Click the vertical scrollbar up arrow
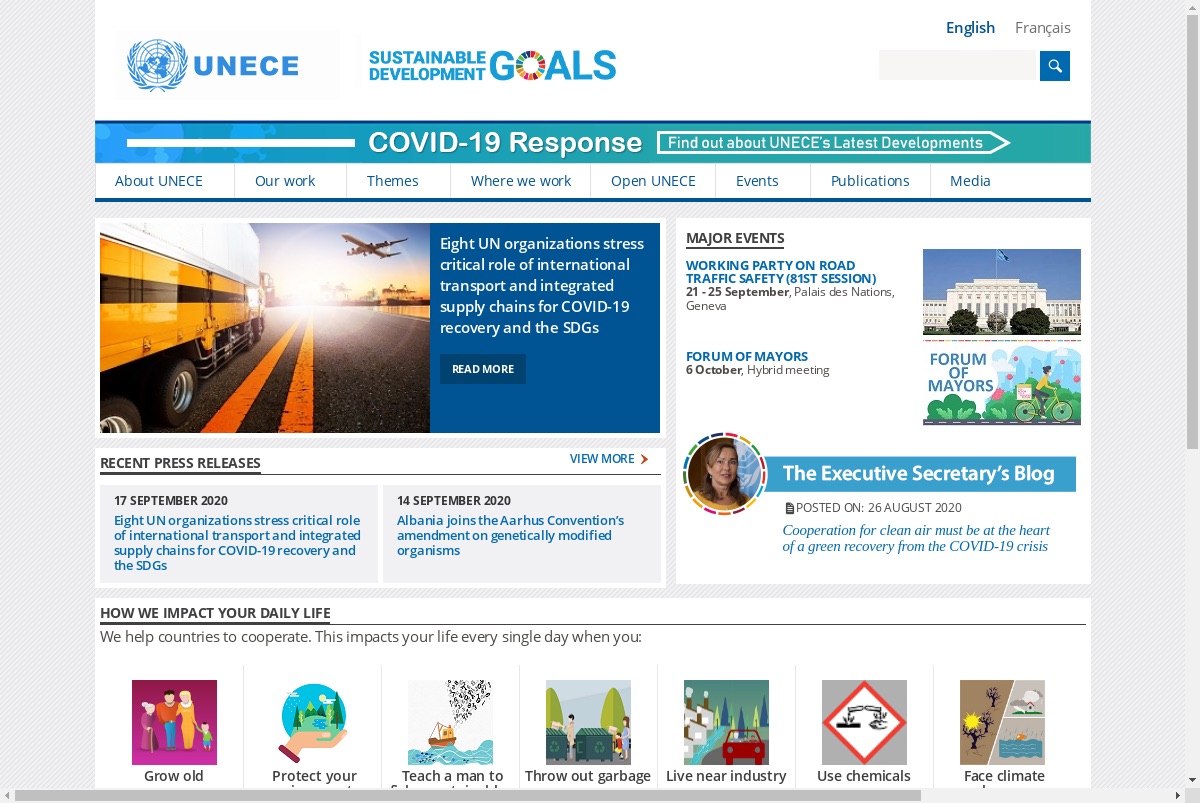 [1192, 7]
